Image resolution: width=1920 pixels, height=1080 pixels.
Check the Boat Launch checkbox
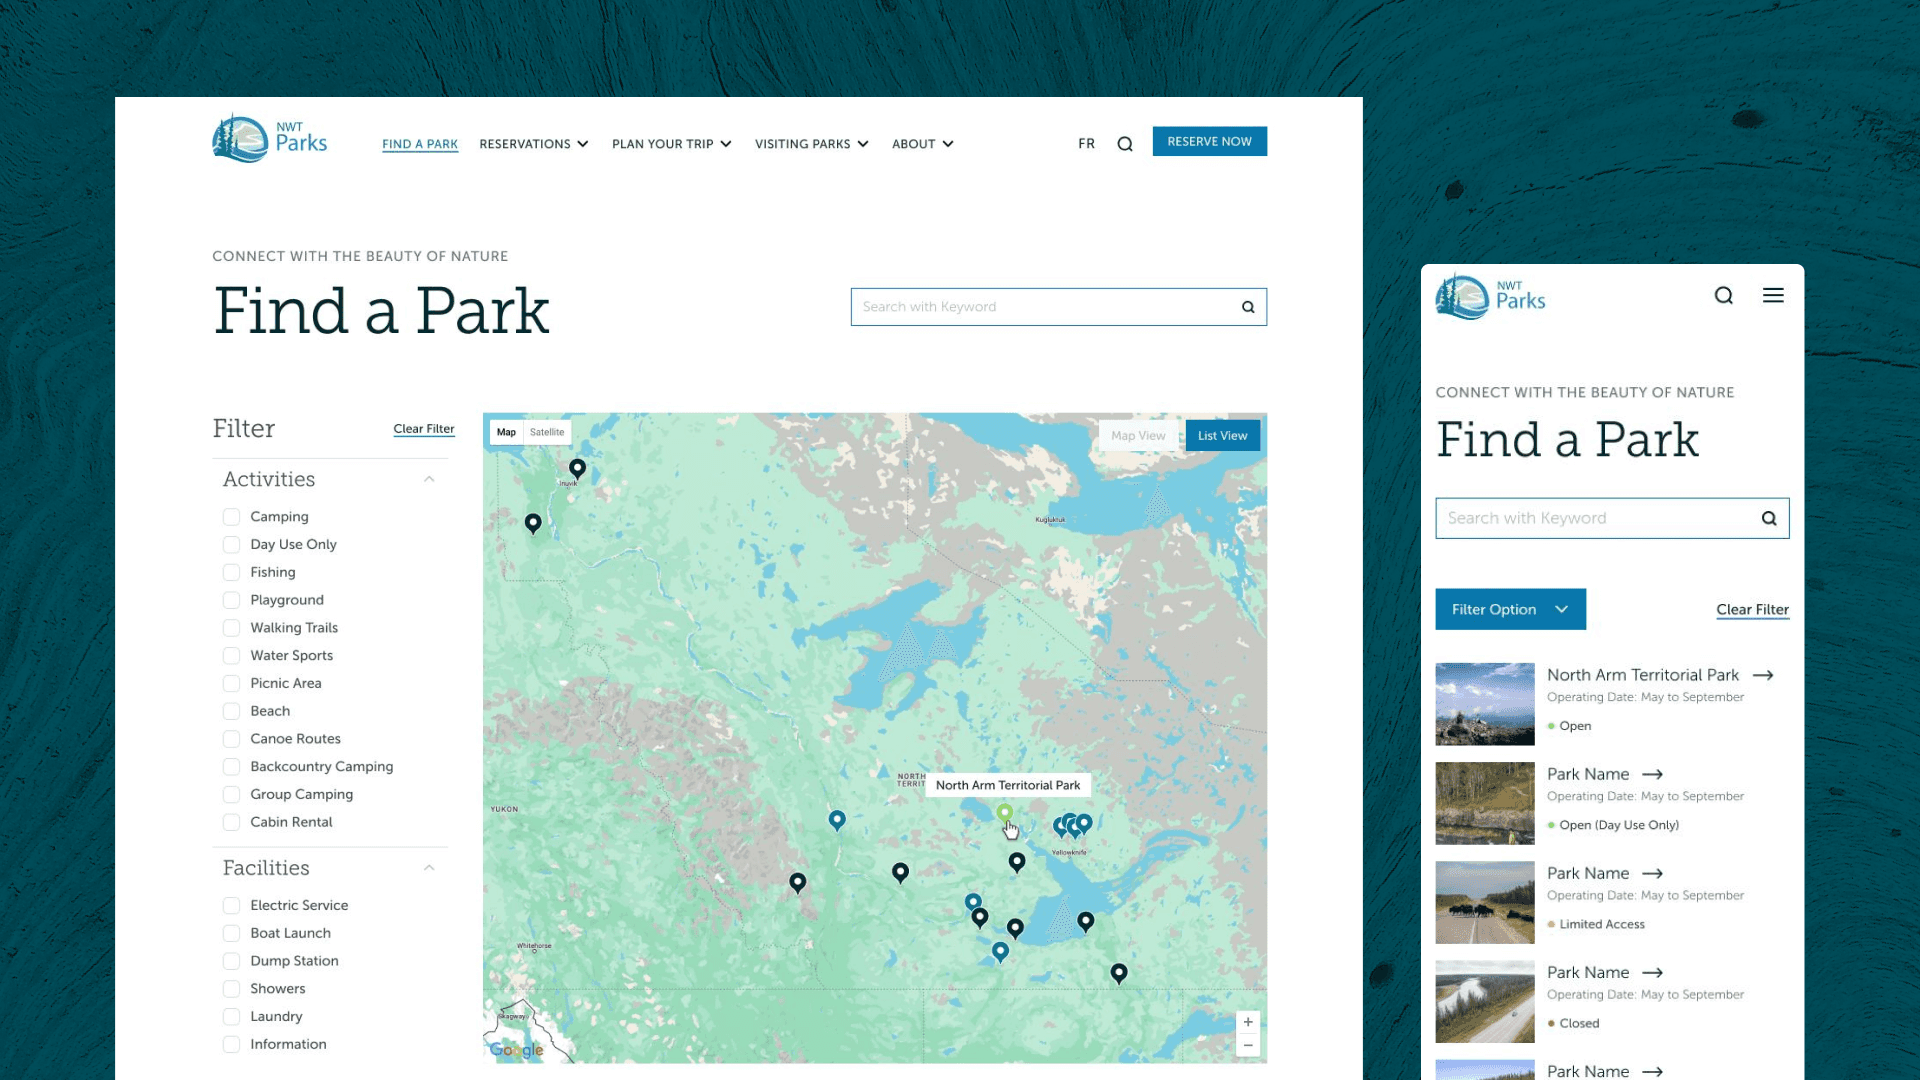point(231,933)
